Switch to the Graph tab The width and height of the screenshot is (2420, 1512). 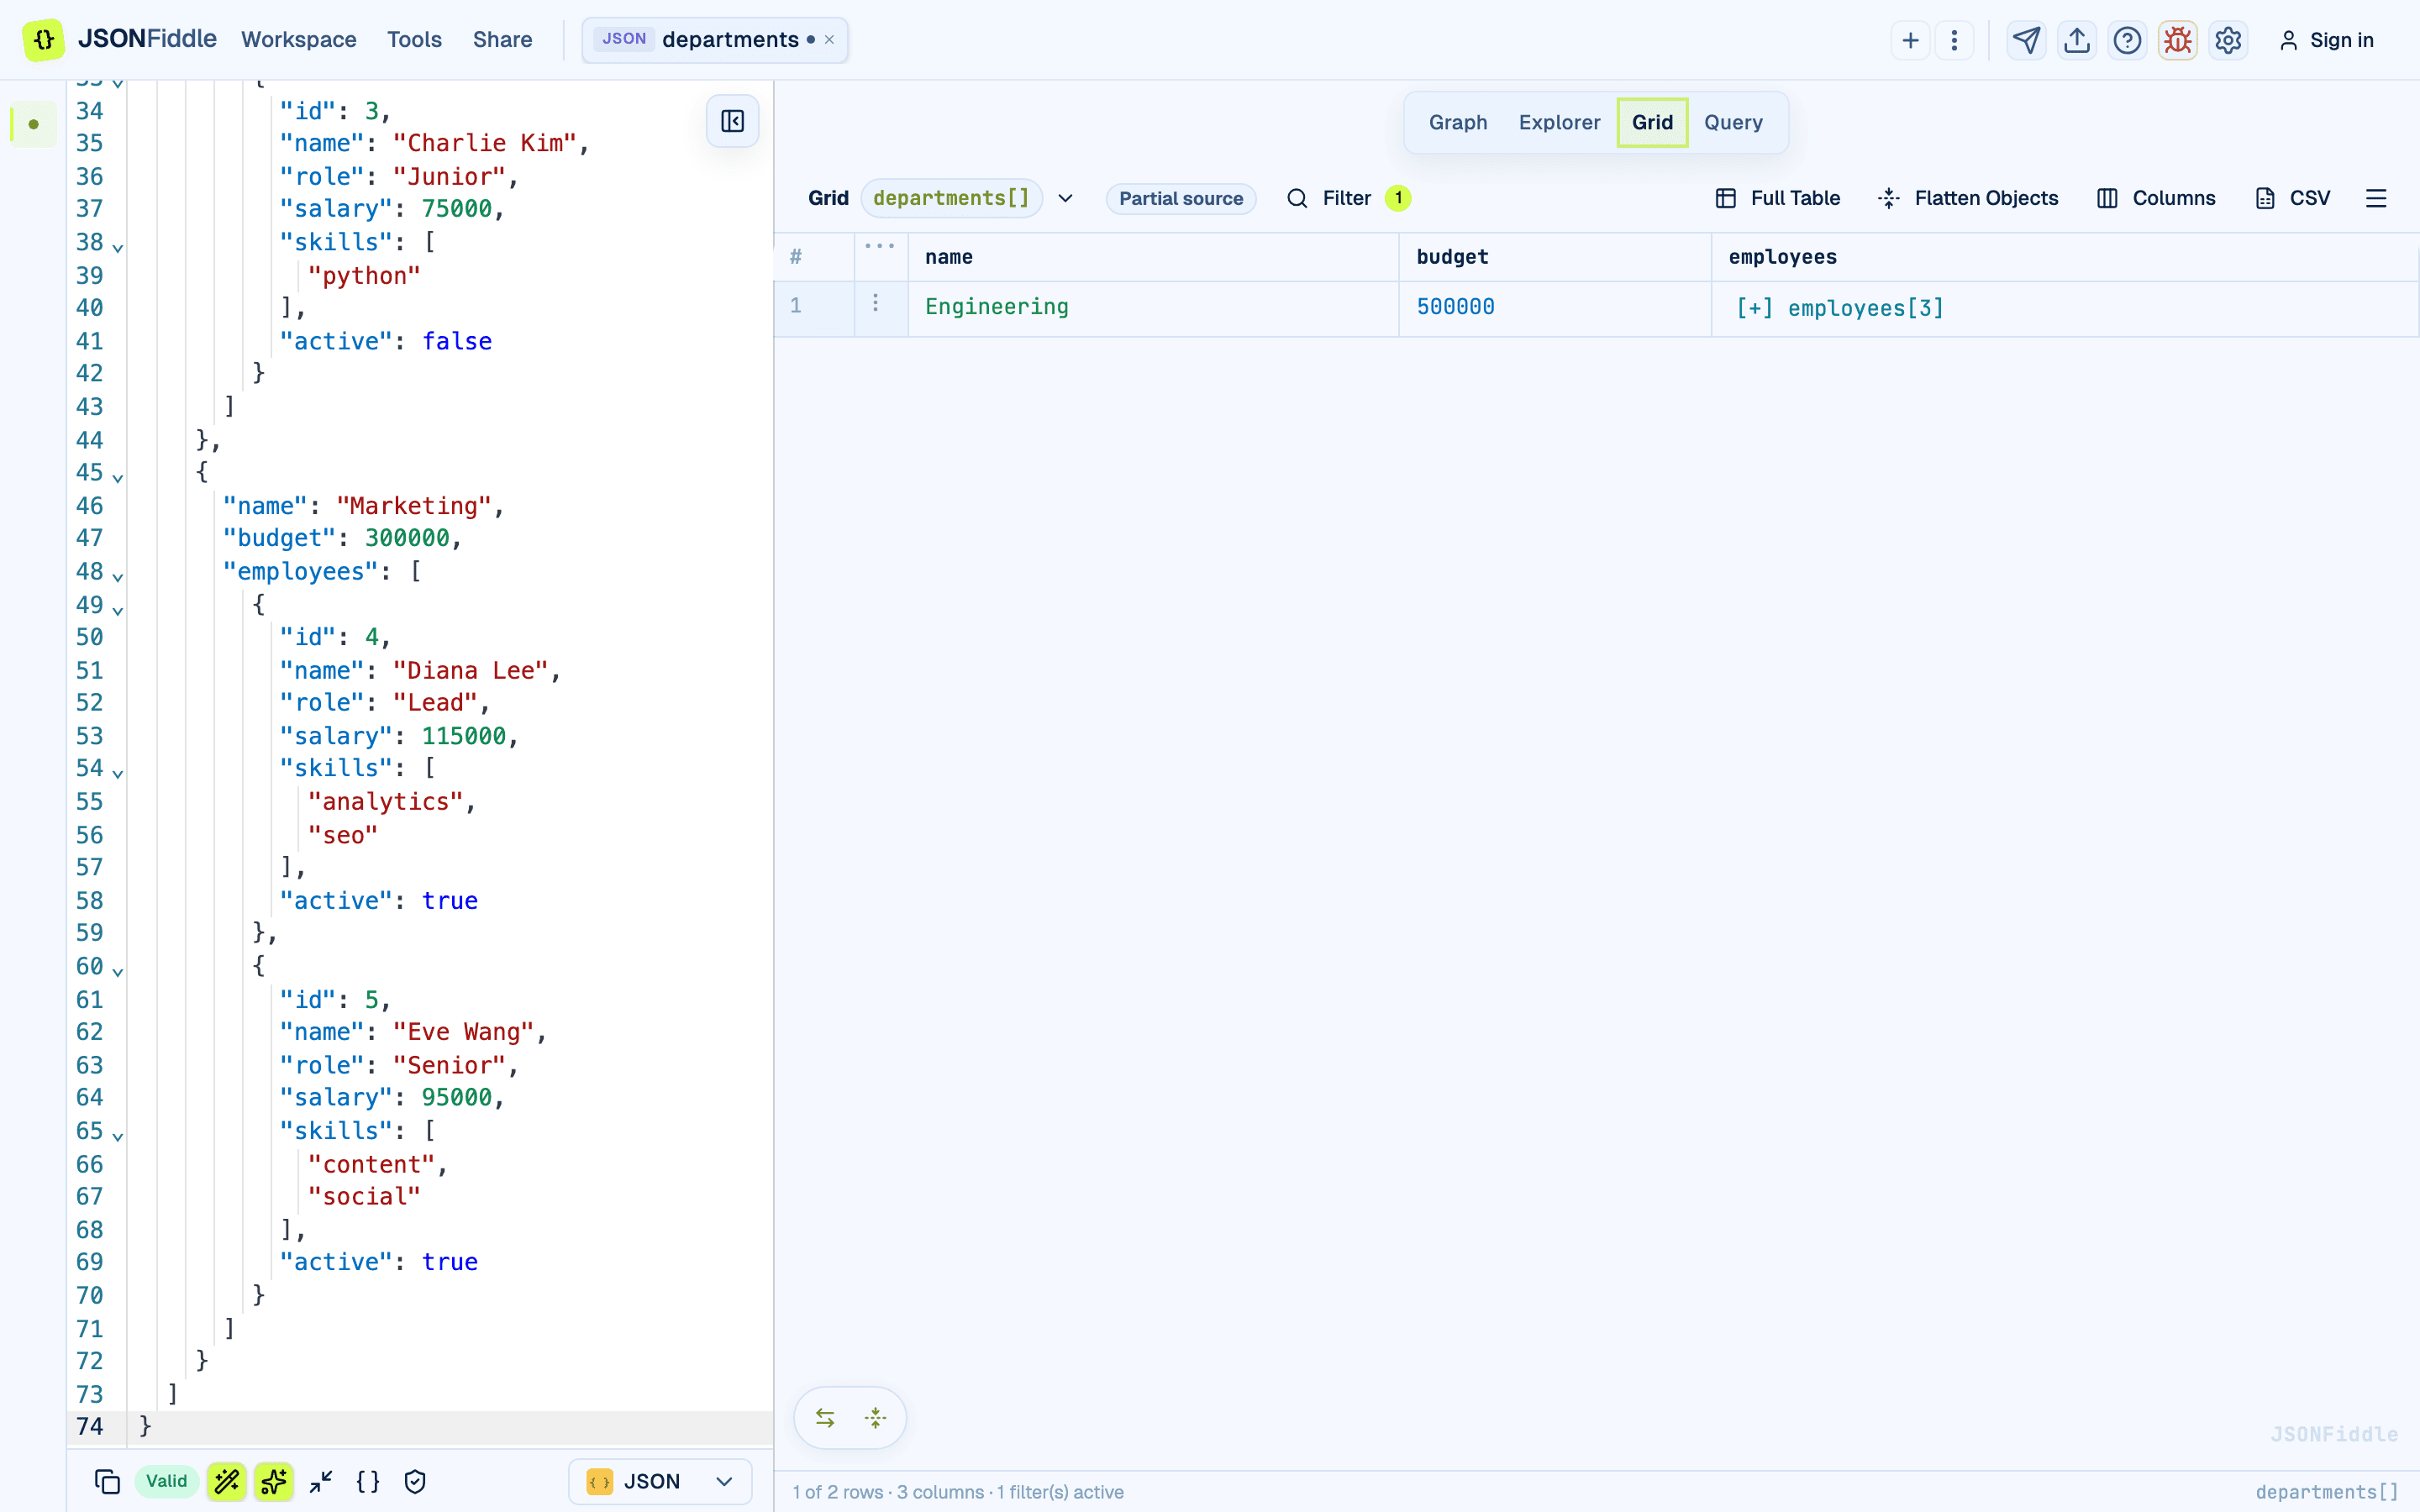[x=1458, y=122]
